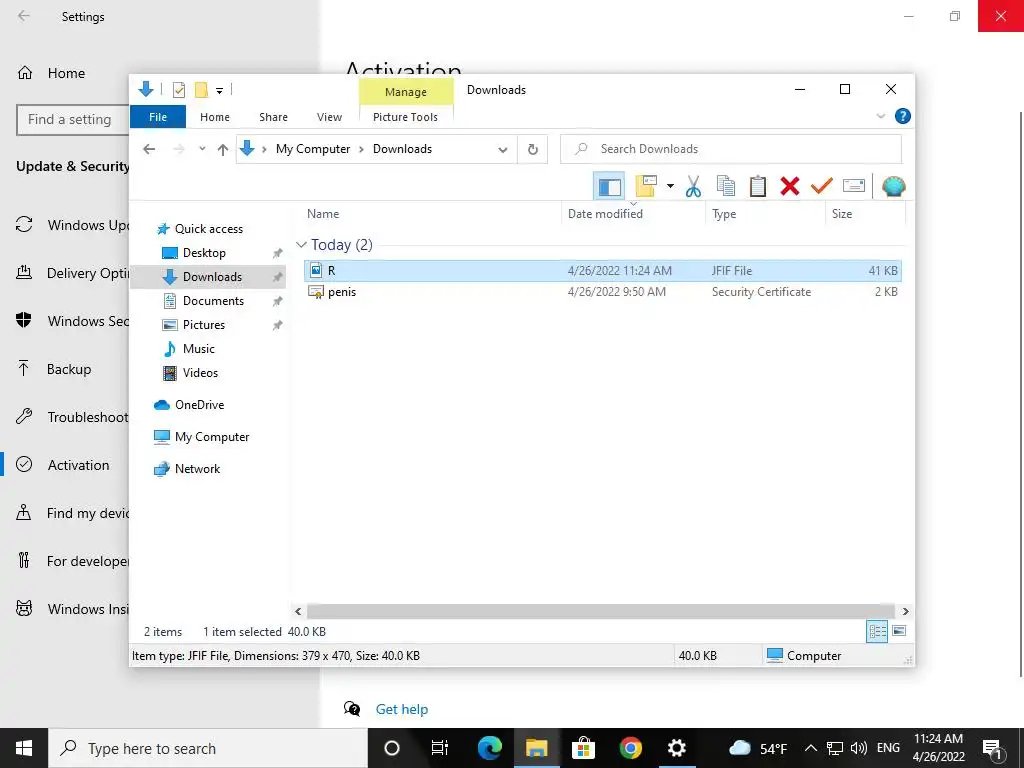This screenshot has width=1024, height=768.
Task: Paste using the clipboard icon
Action: pyautogui.click(x=758, y=187)
